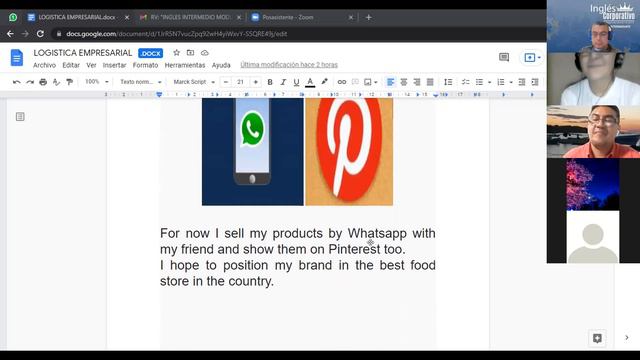Click the LOGISTICA EMPRESARIAL document title
Screen dimensions: 640x360
(83, 53)
